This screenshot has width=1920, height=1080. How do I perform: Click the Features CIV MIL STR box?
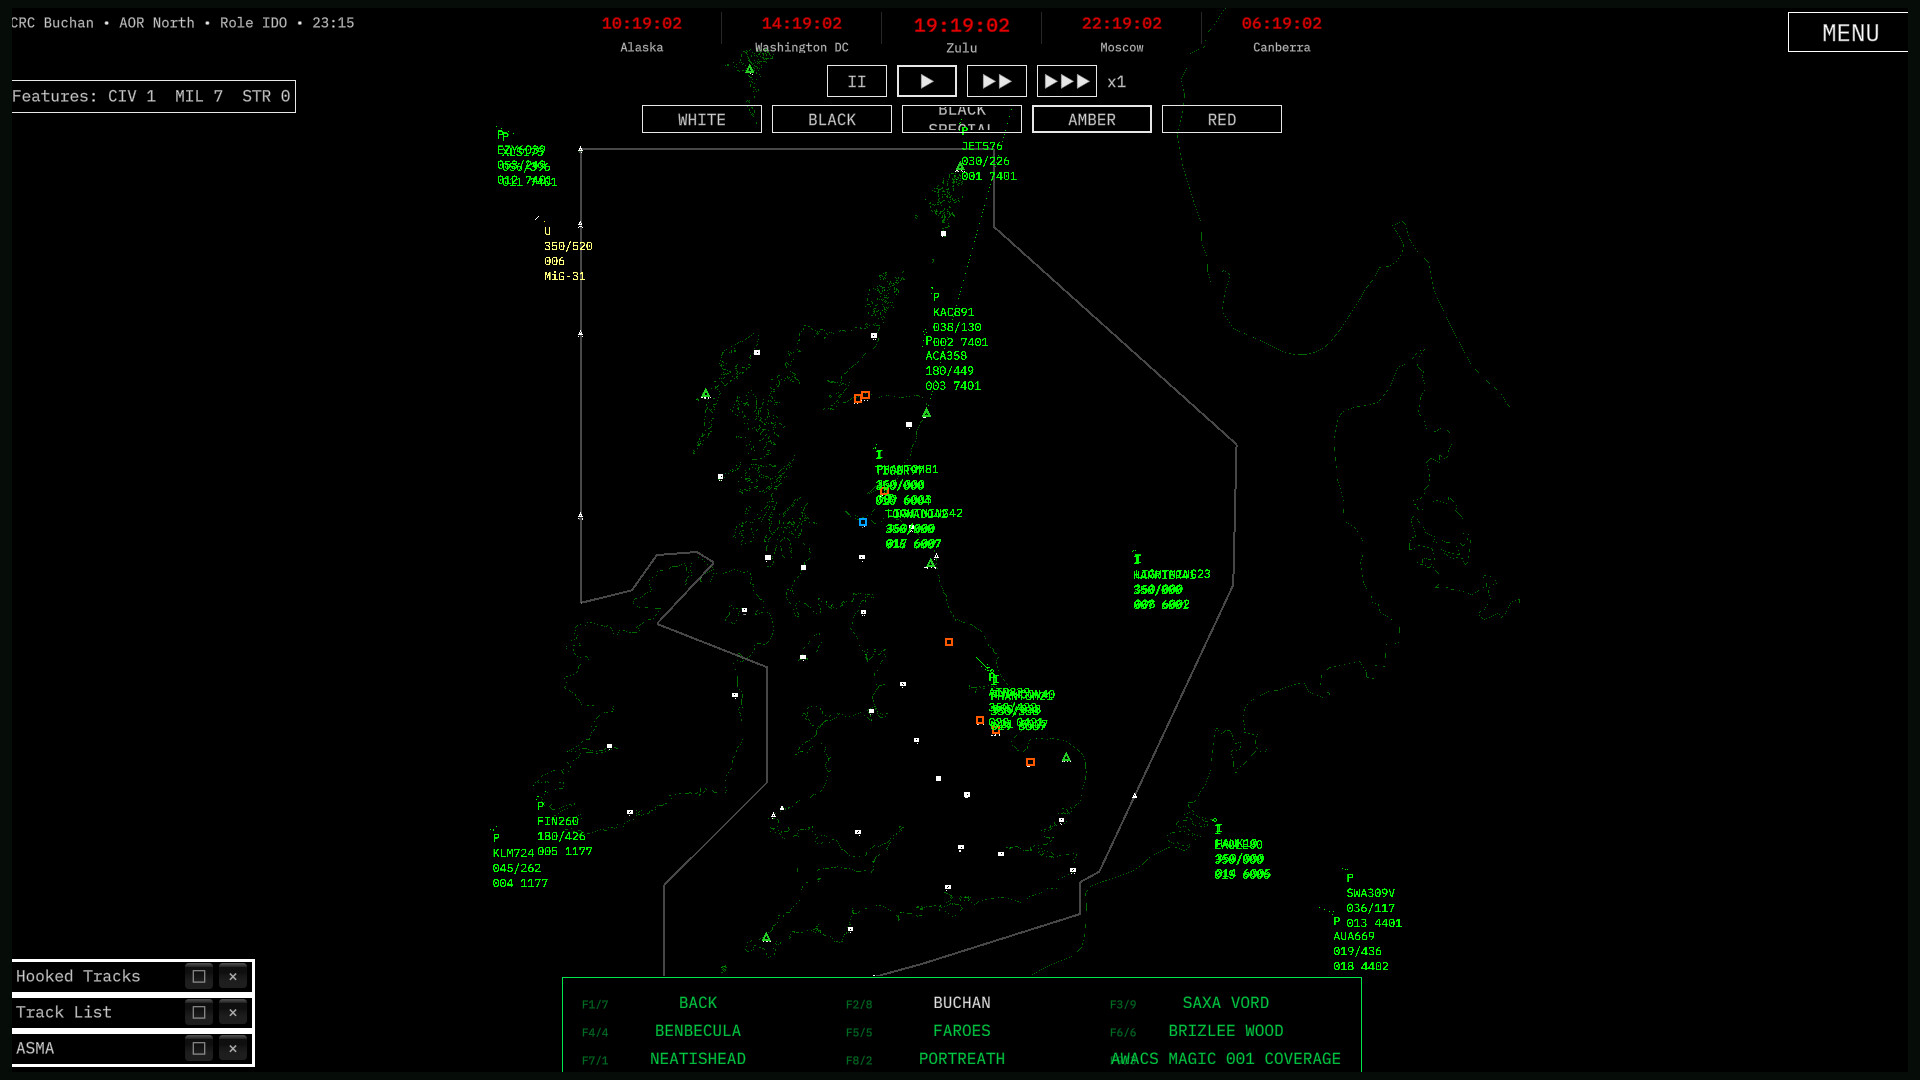(152, 96)
